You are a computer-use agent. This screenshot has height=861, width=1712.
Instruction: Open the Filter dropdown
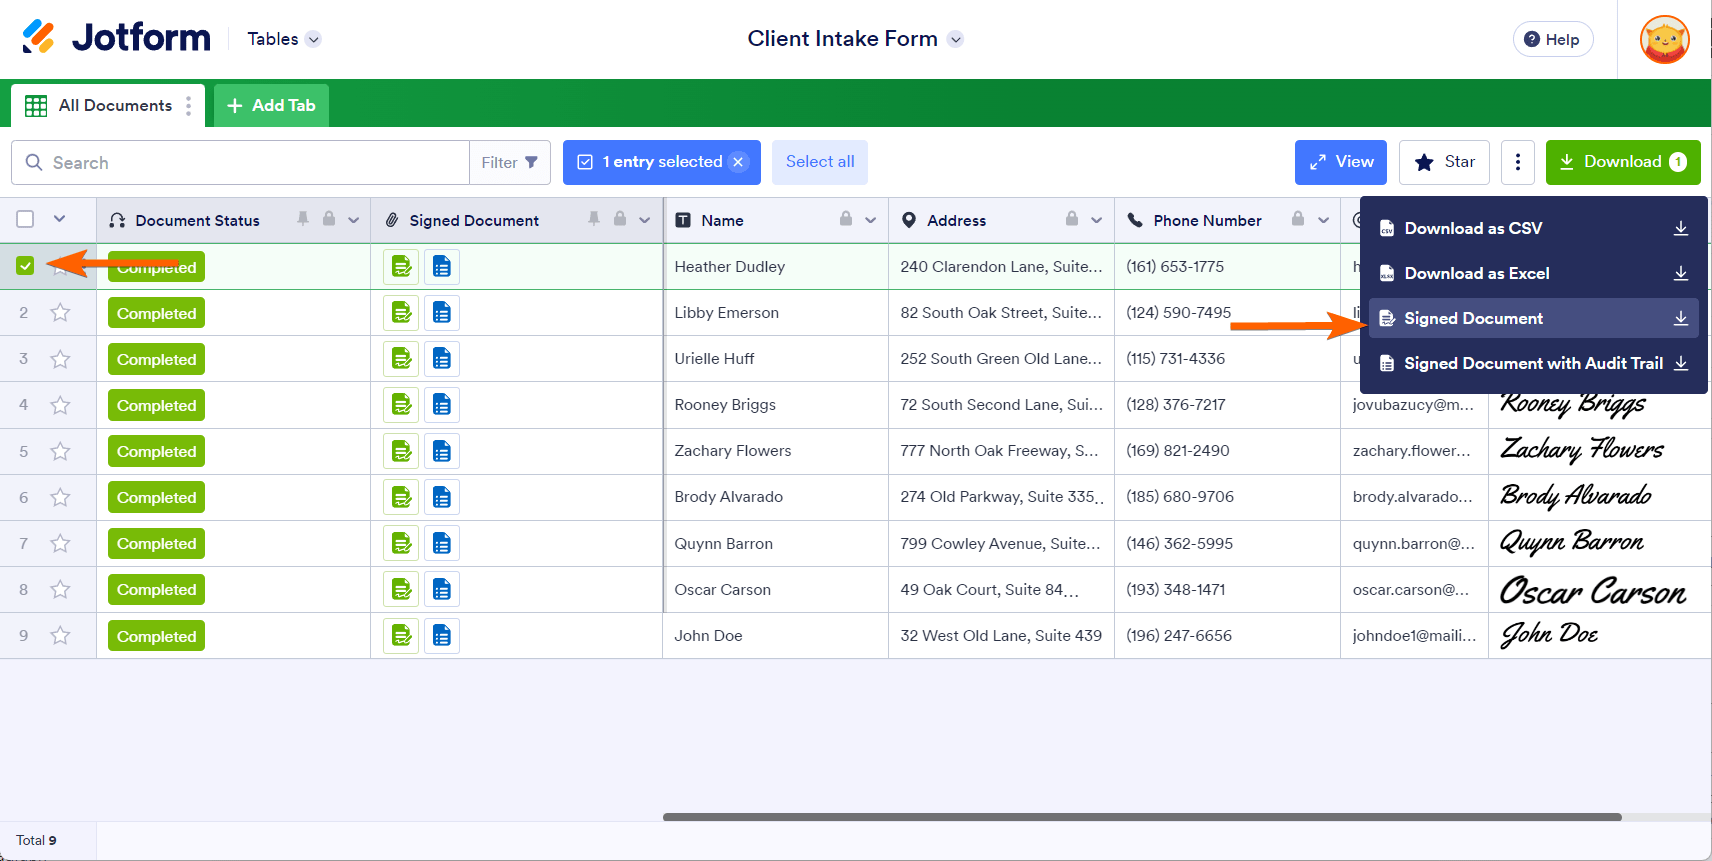[510, 162]
